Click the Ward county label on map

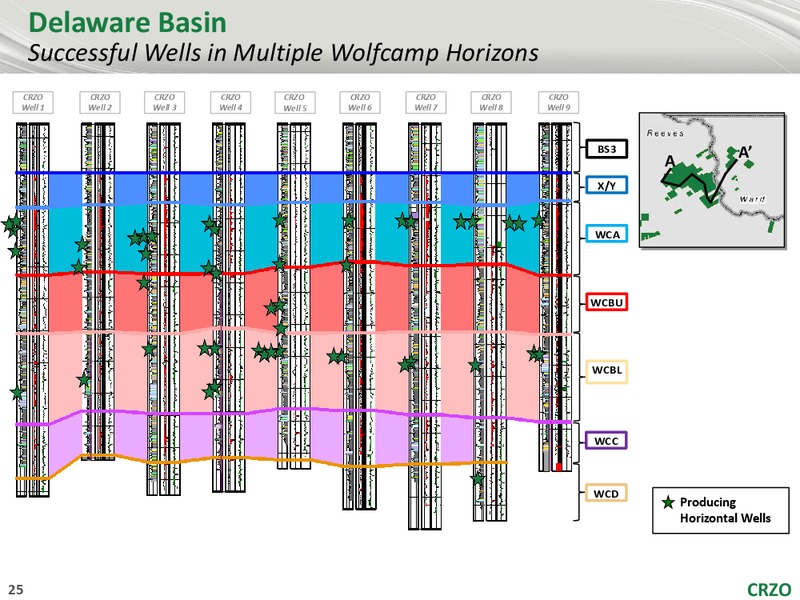coord(752,198)
